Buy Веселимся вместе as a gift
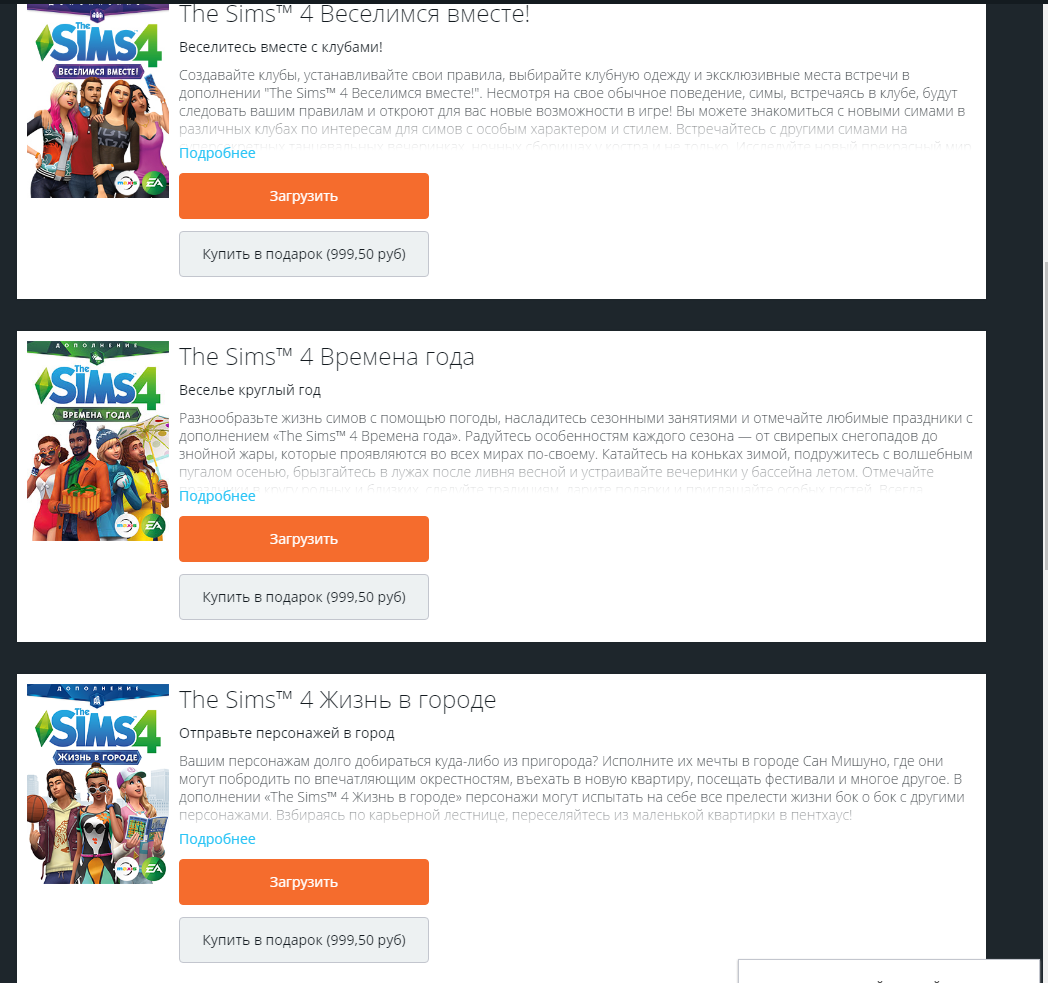 pos(303,254)
